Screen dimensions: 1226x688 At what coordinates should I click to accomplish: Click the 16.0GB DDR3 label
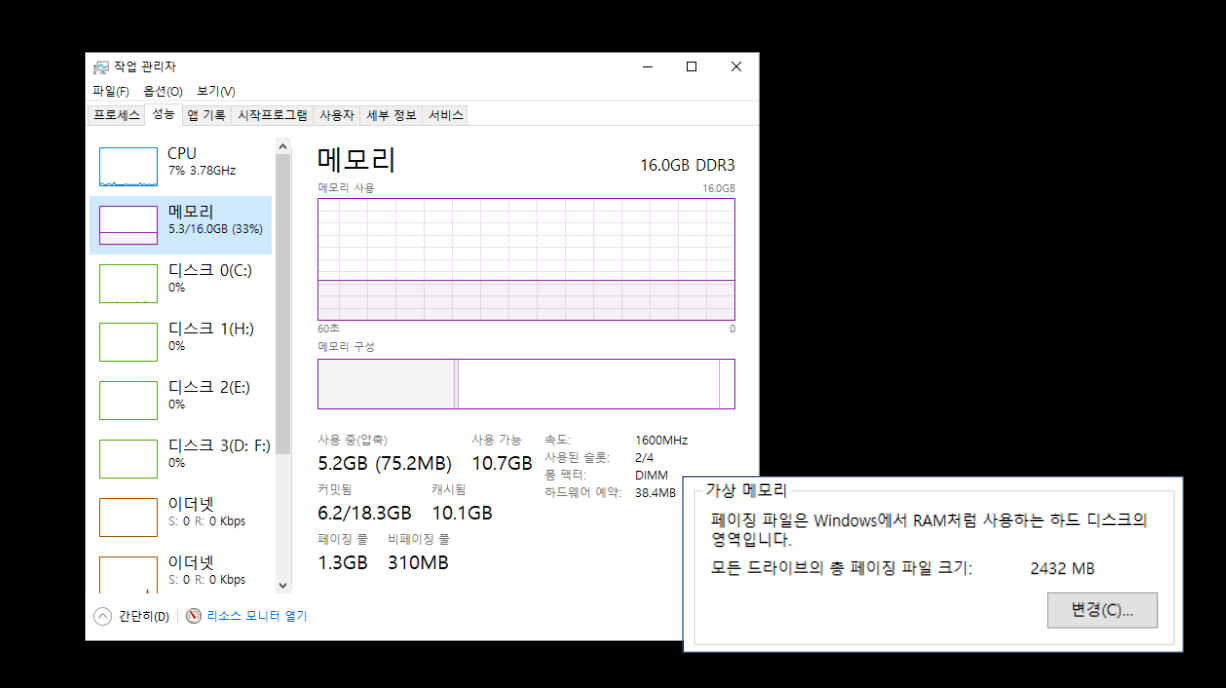pos(687,165)
